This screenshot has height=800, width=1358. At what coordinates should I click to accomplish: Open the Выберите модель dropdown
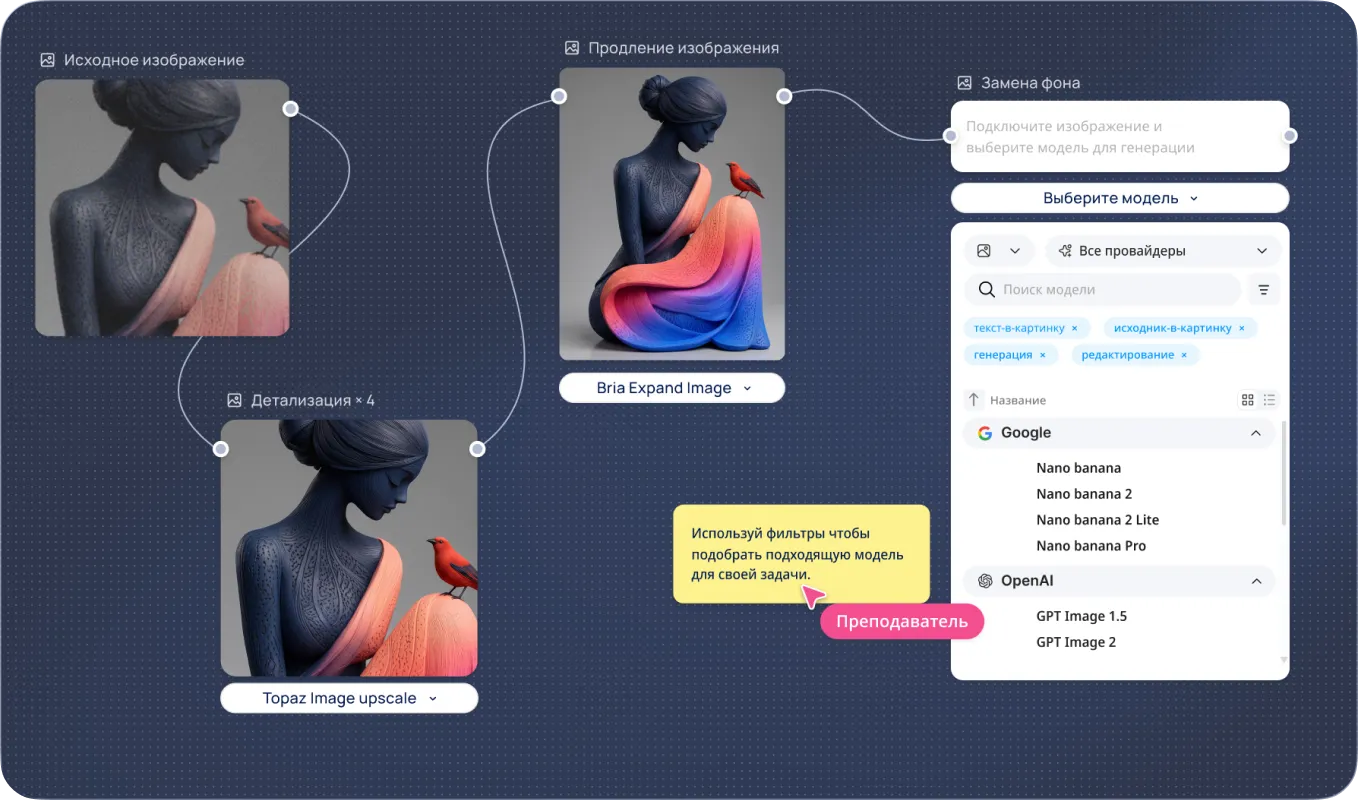tap(1120, 198)
